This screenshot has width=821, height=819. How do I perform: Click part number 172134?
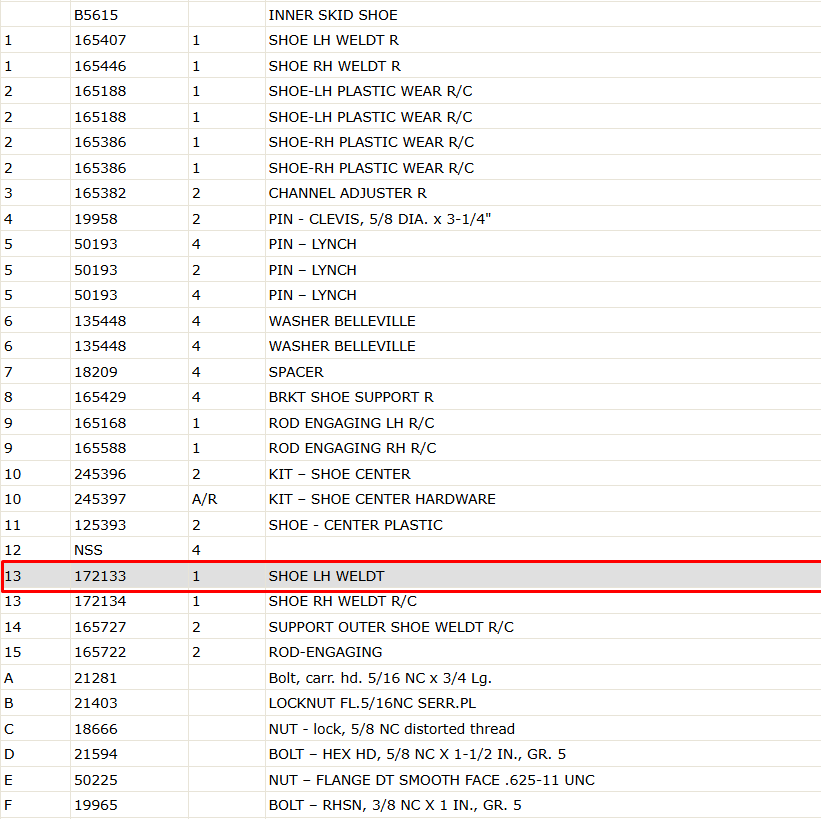coord(100,601)
